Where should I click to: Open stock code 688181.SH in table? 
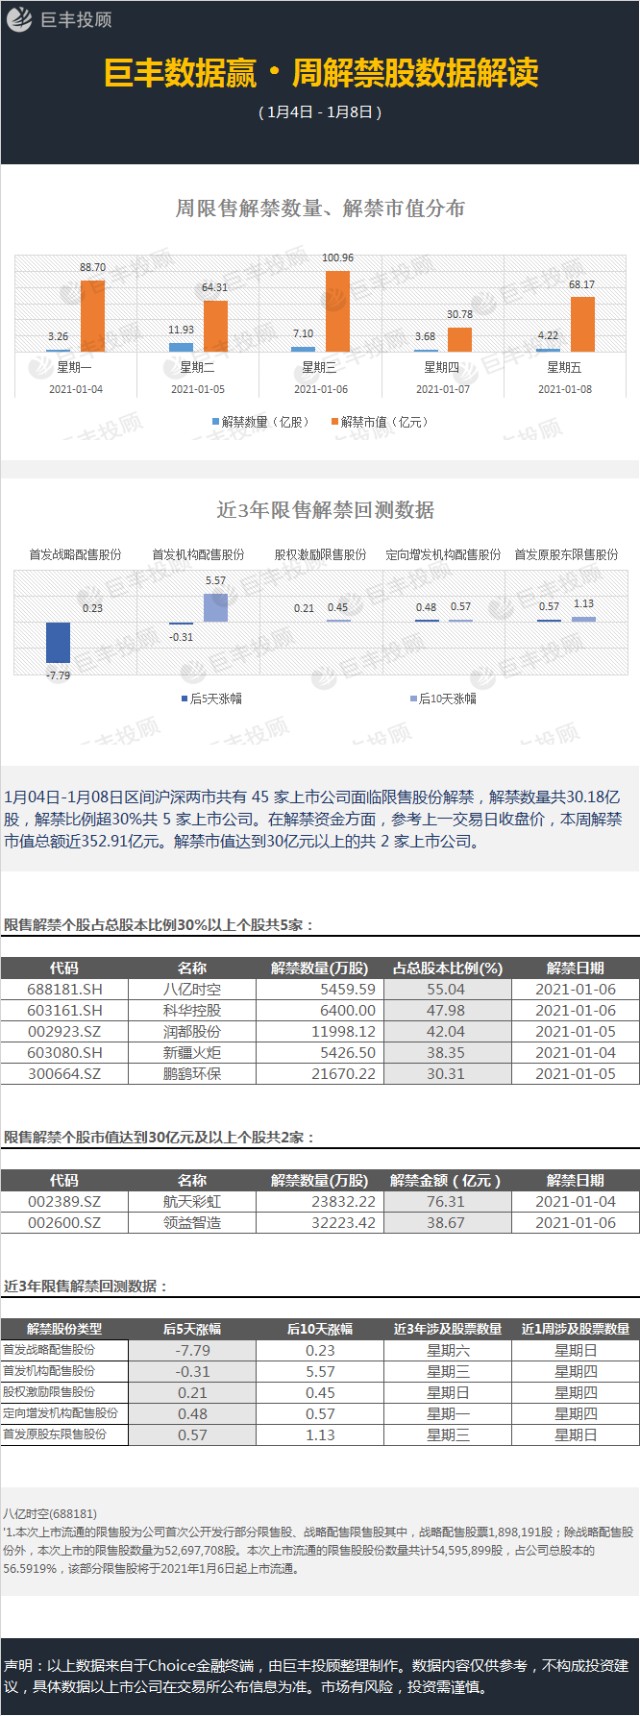tap(64, 989)
